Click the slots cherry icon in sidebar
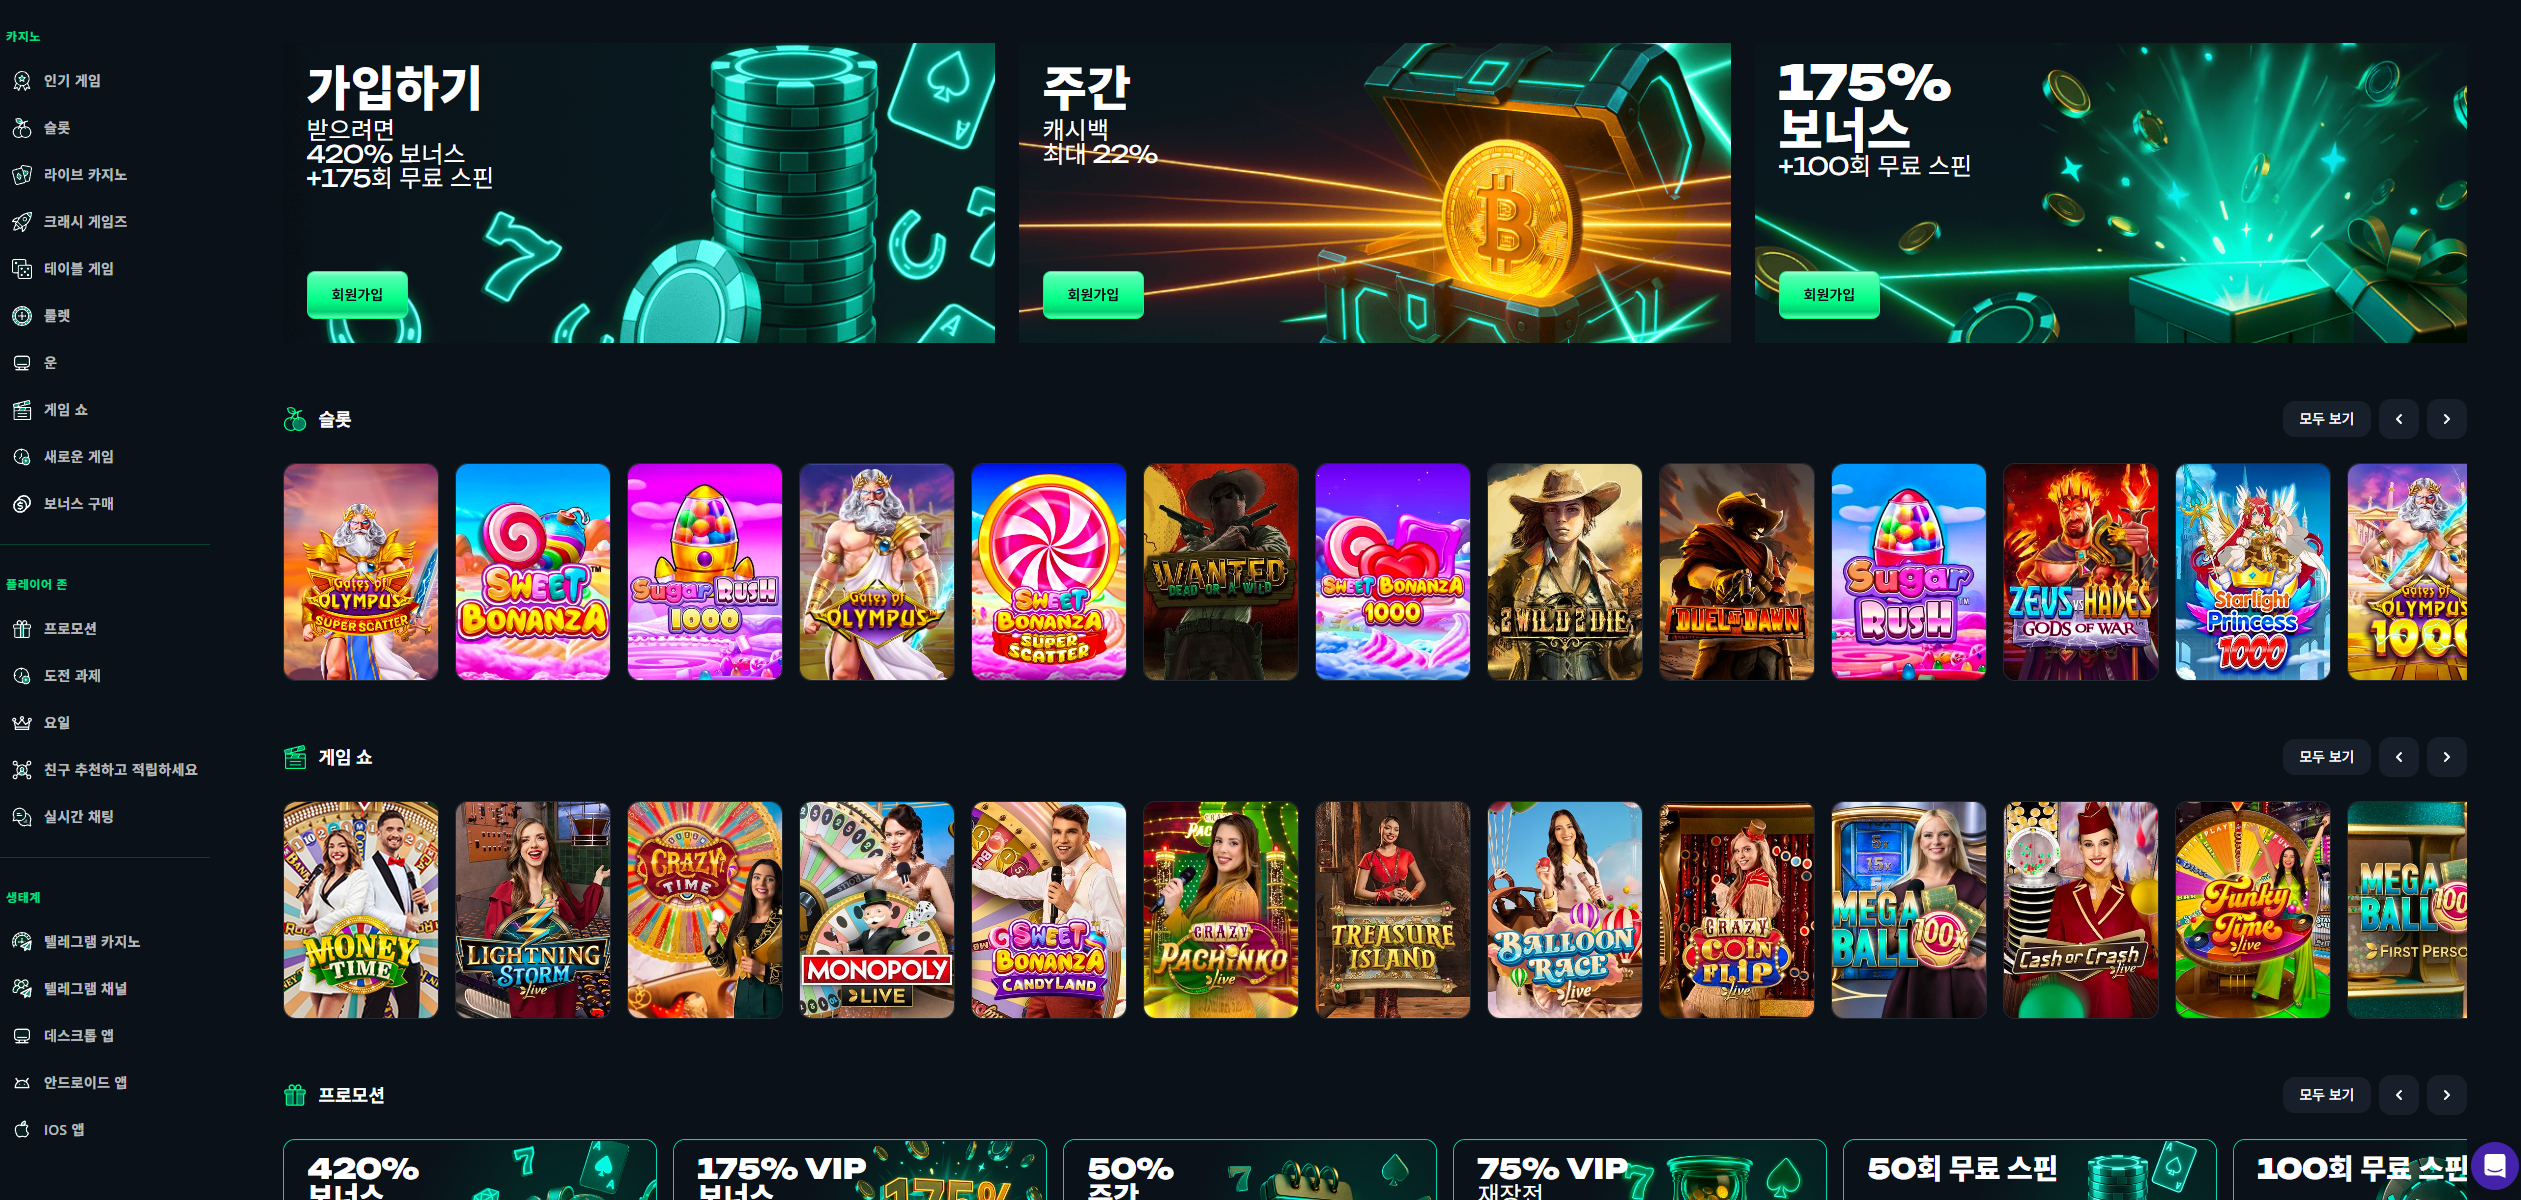The height and width of the screenshot is (1200, 2521). coord(22,128)
